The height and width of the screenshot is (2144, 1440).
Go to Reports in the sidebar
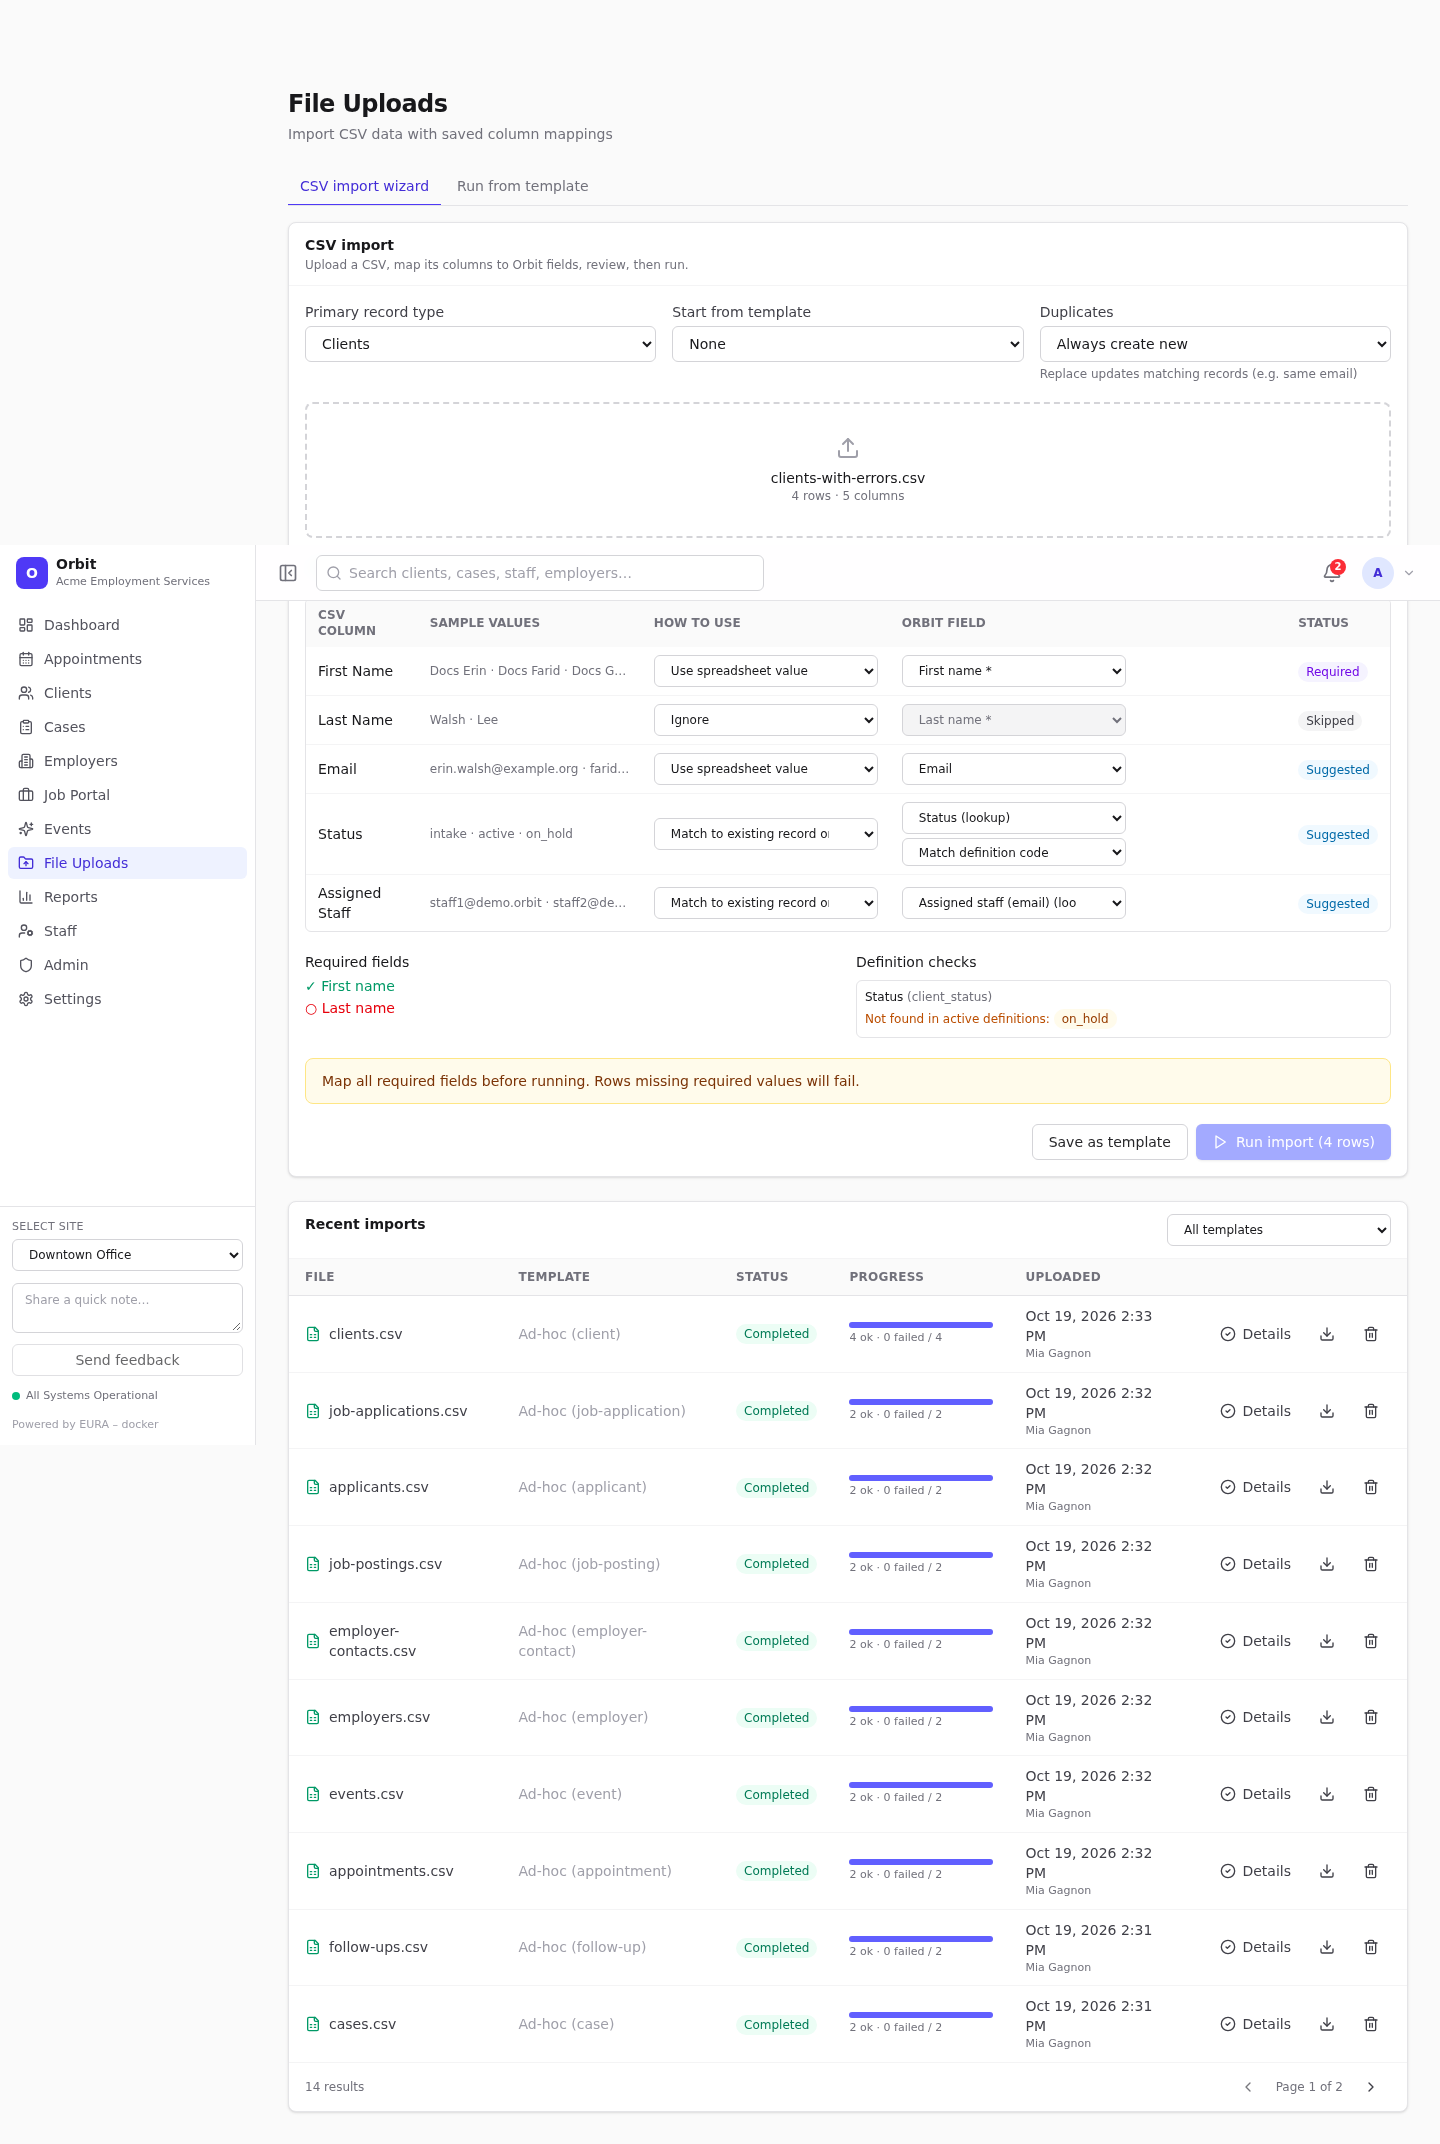(x=127, y=897)
